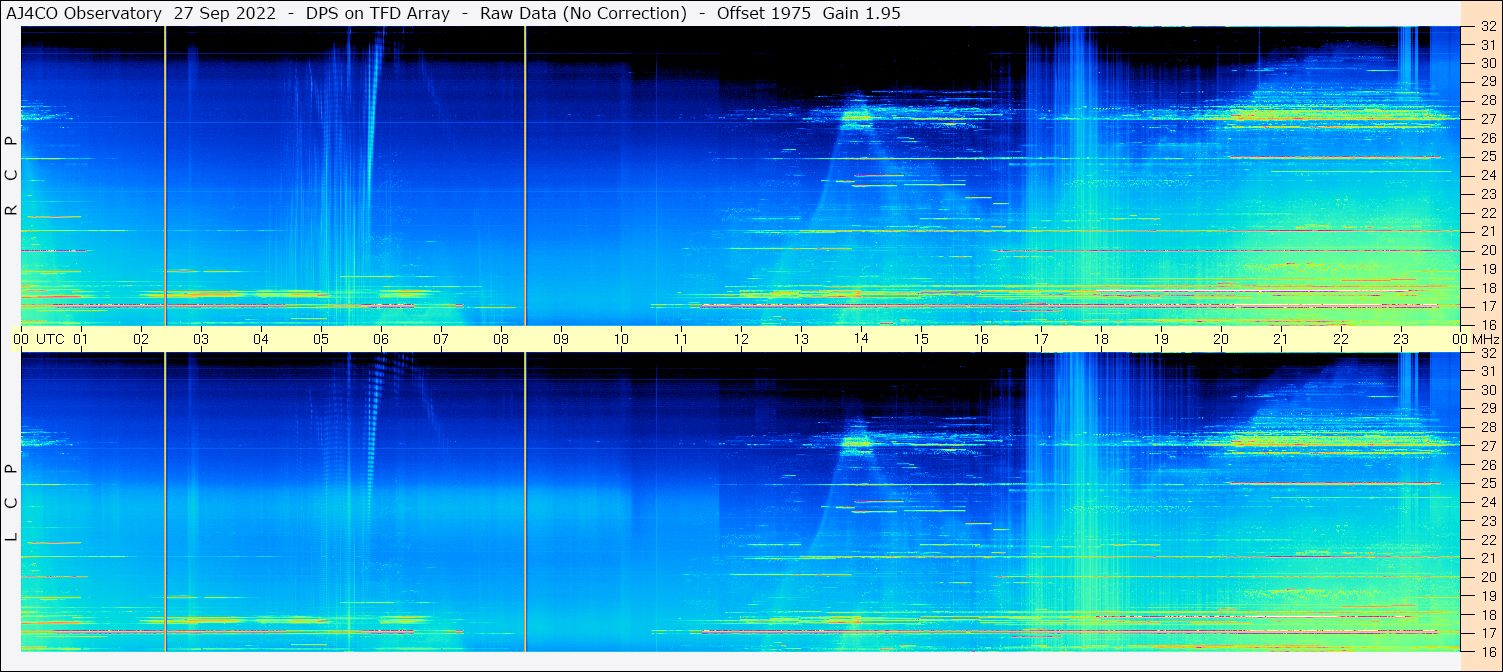The height and width of the screenshot is (672, 1503).
Task: Click the bright 27 MHz burst near 14 UTC in RCP
Action: click(857, 115)
